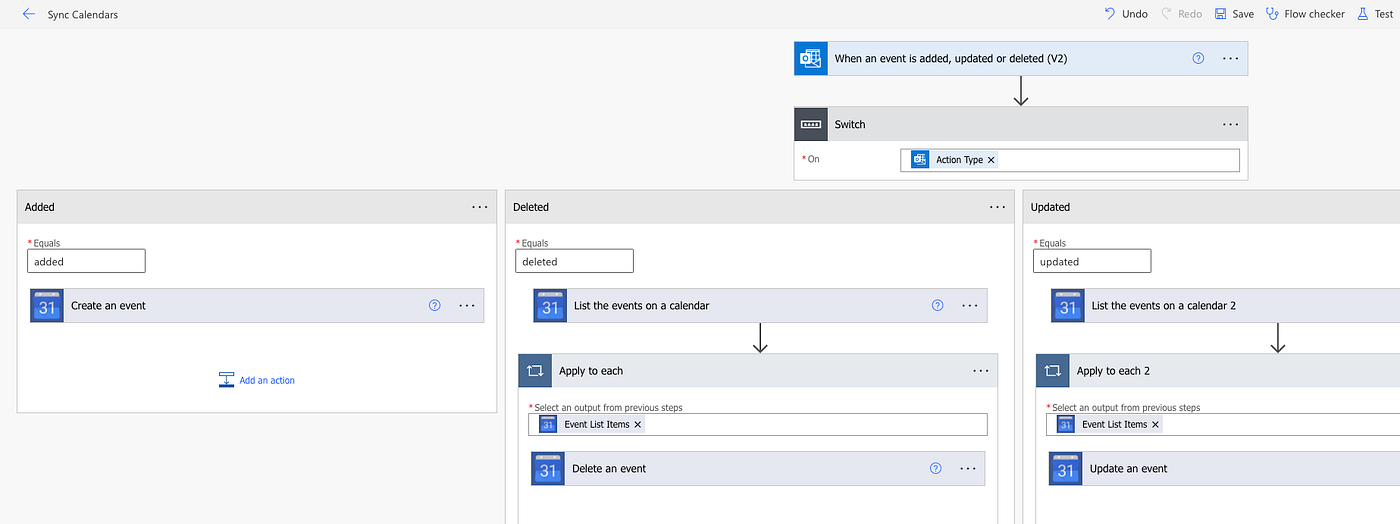This screenshot has width=1400, height=524.
Task: Click the Switch On input field
Action: click(x=1070, y=160)
